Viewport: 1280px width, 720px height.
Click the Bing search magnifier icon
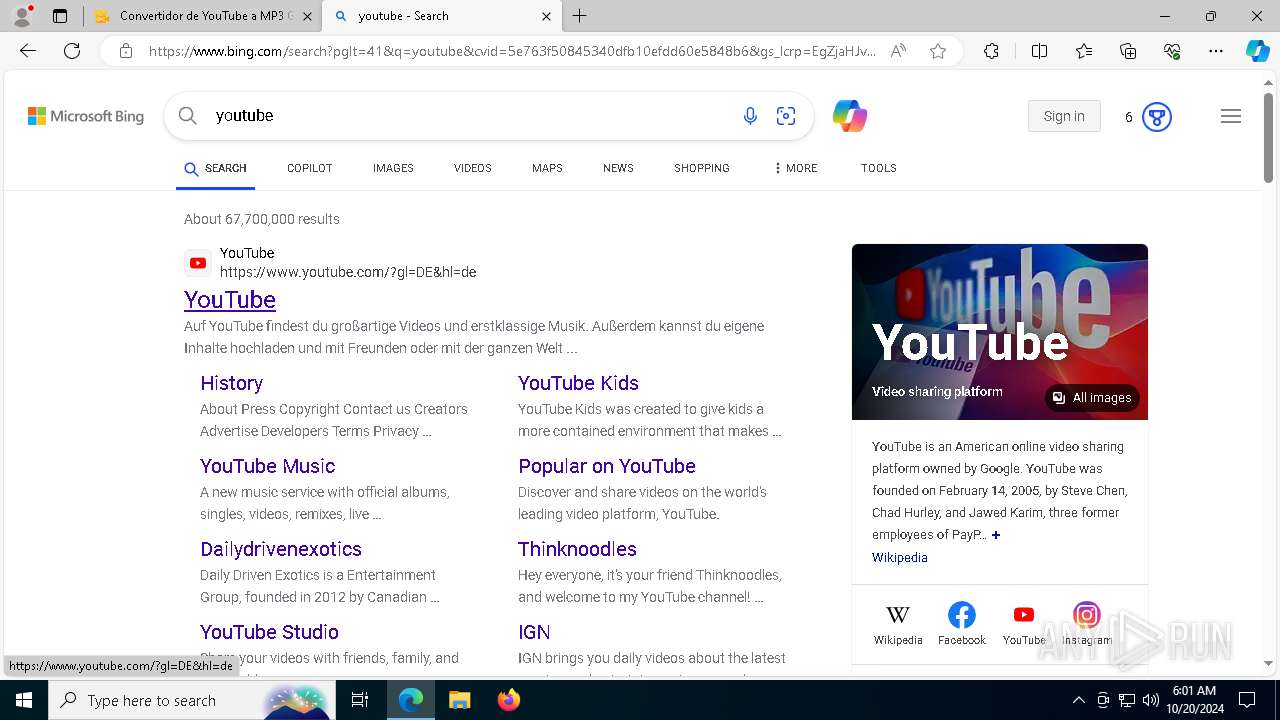click(188, 116)
